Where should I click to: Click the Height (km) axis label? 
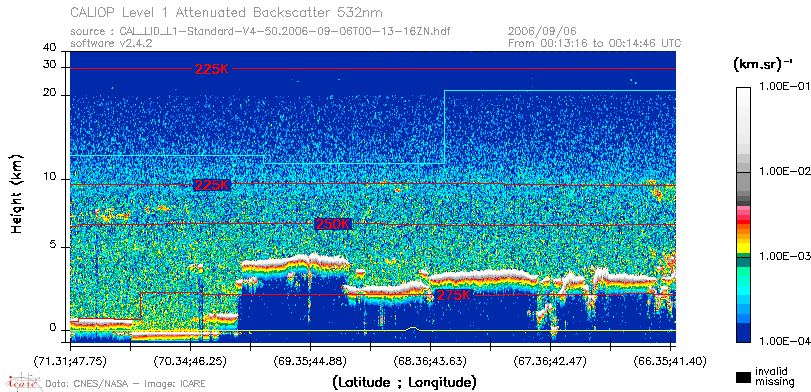click(17, 193)
